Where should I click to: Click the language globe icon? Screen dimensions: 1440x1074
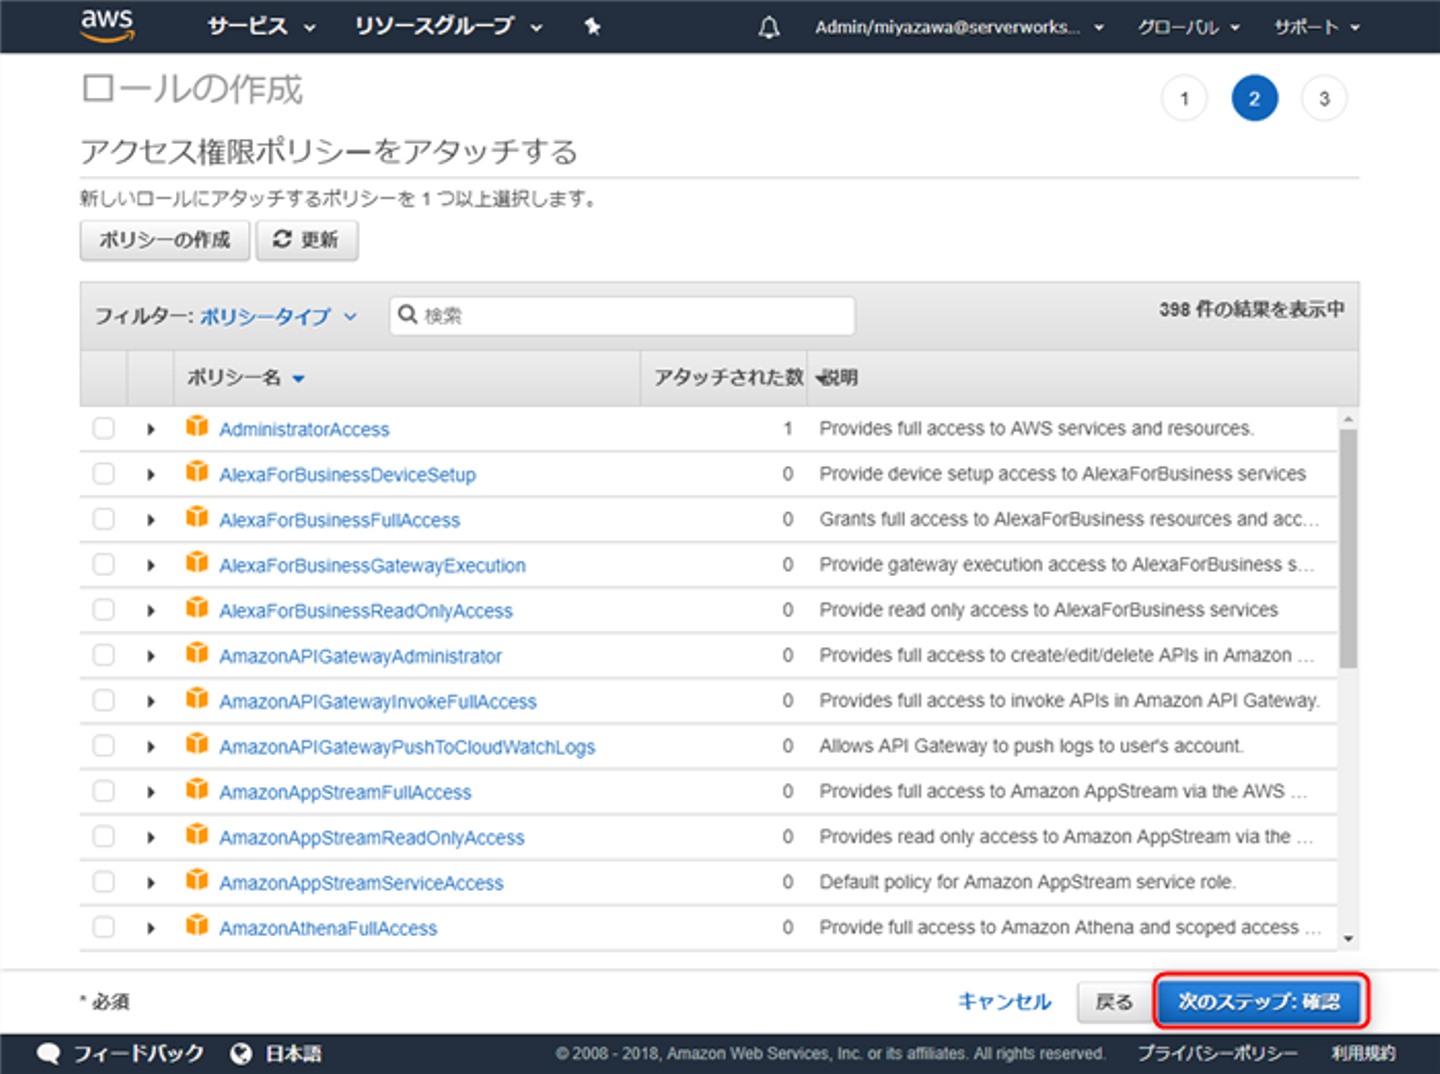point(241,1053)
